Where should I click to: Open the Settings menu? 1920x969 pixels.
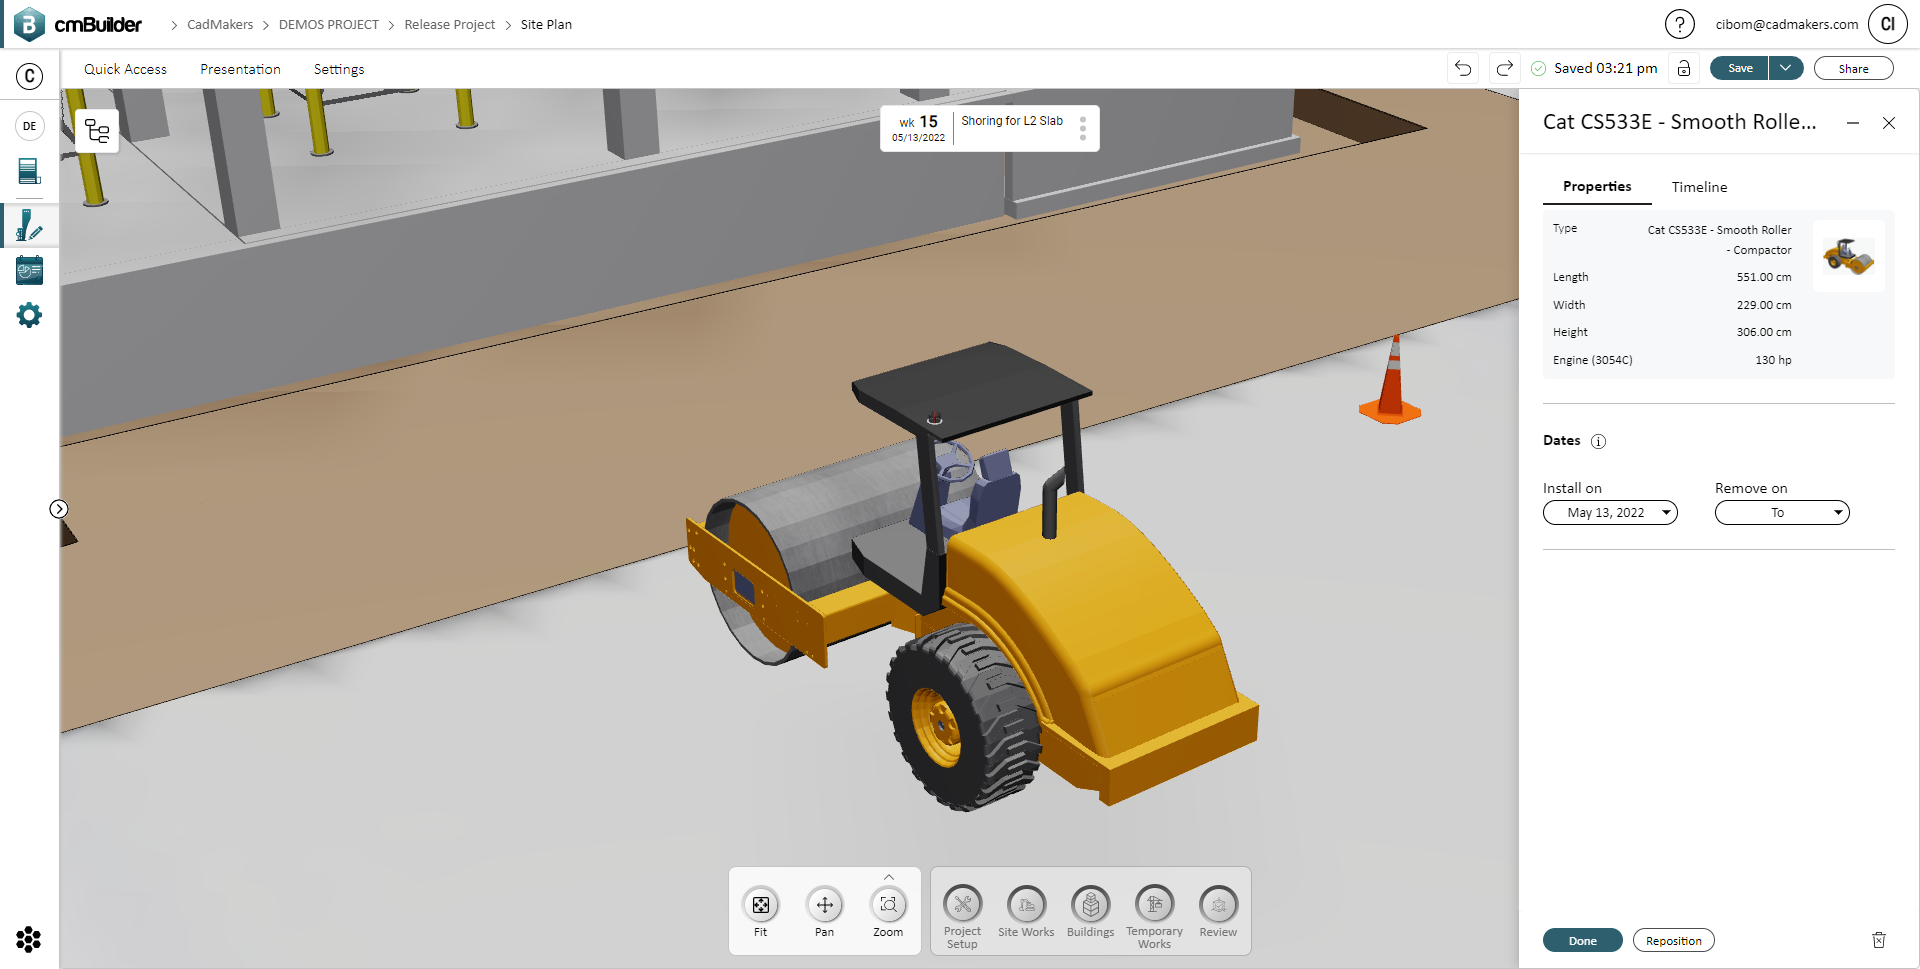pyautogui.click(x=339, y=69)
